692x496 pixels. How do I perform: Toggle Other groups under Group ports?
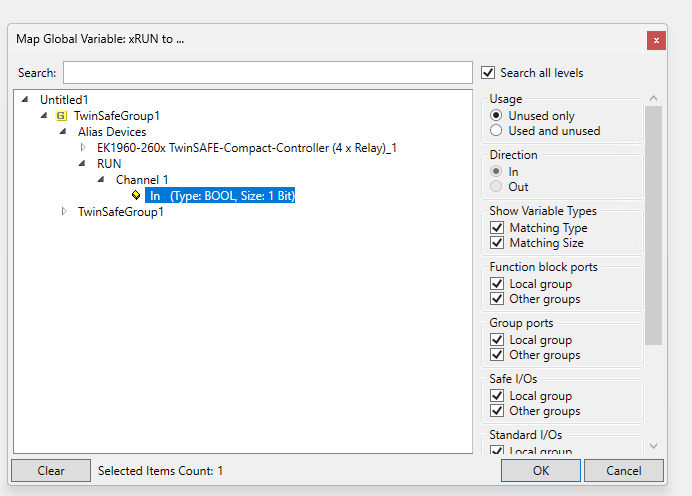[x=497, y=355]
